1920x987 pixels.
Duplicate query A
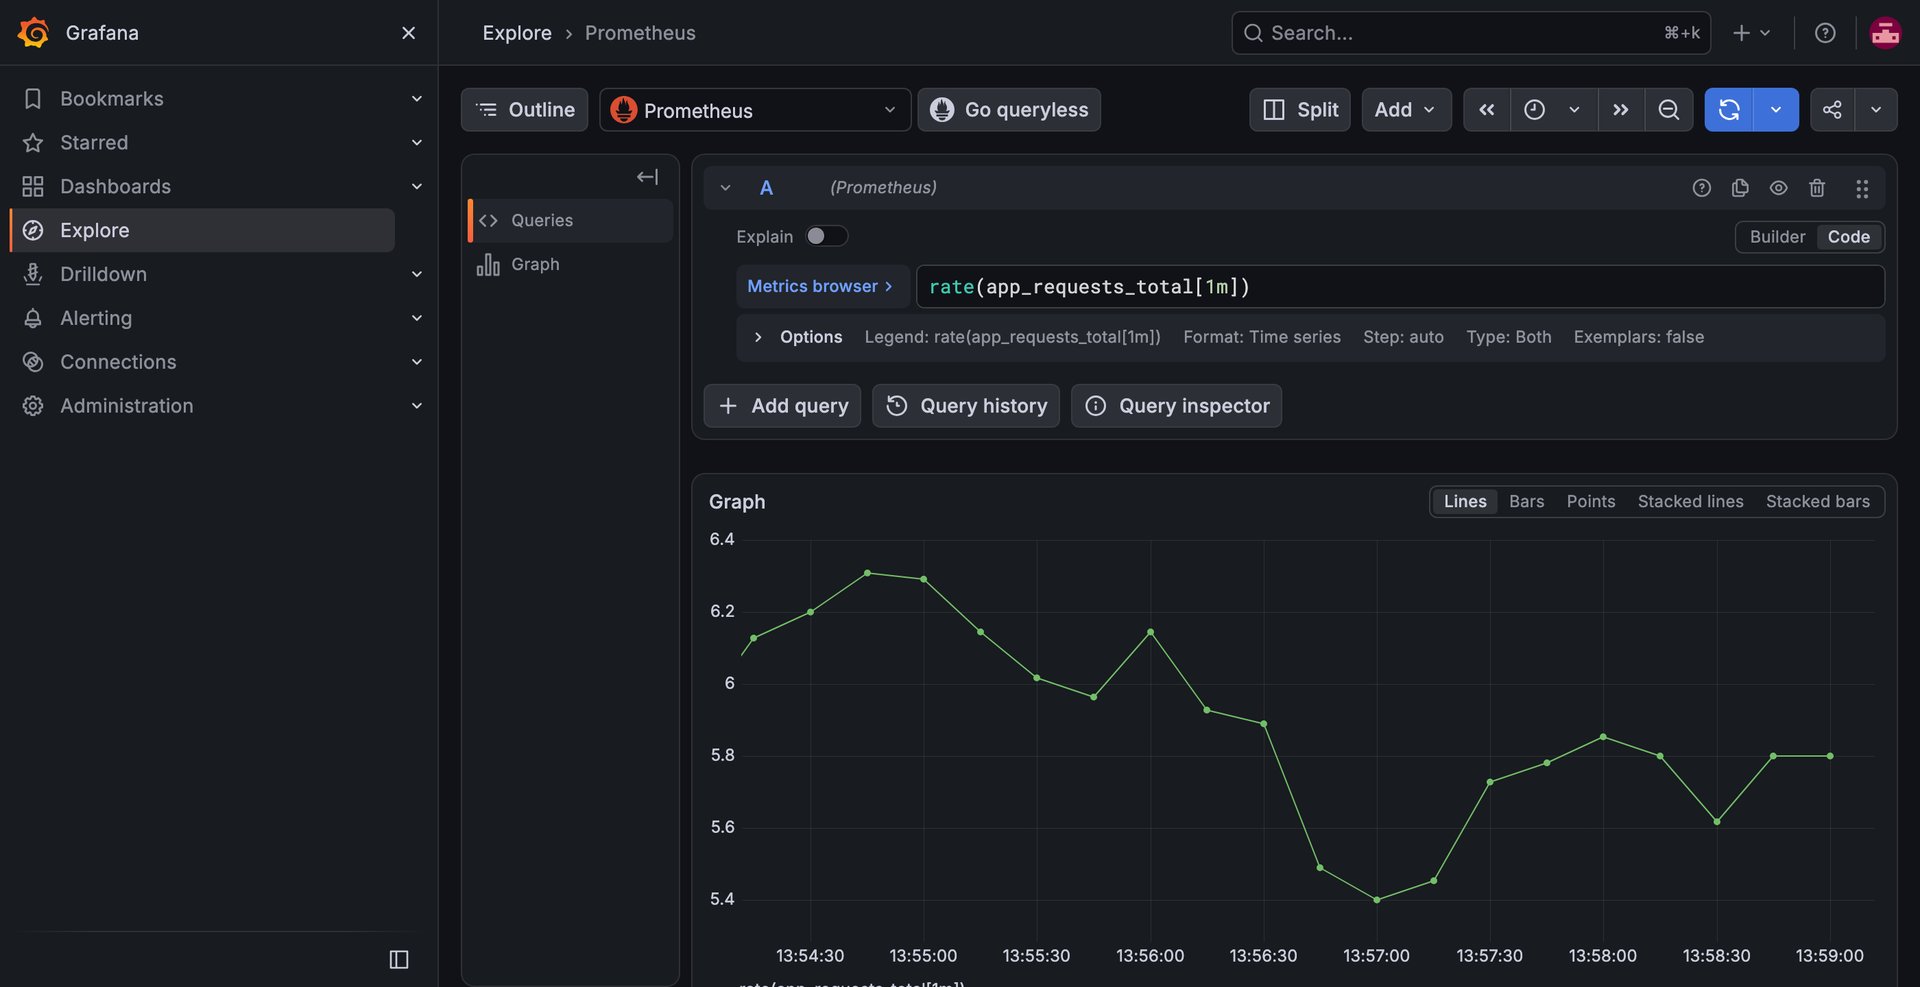(x=1740, y=188)
